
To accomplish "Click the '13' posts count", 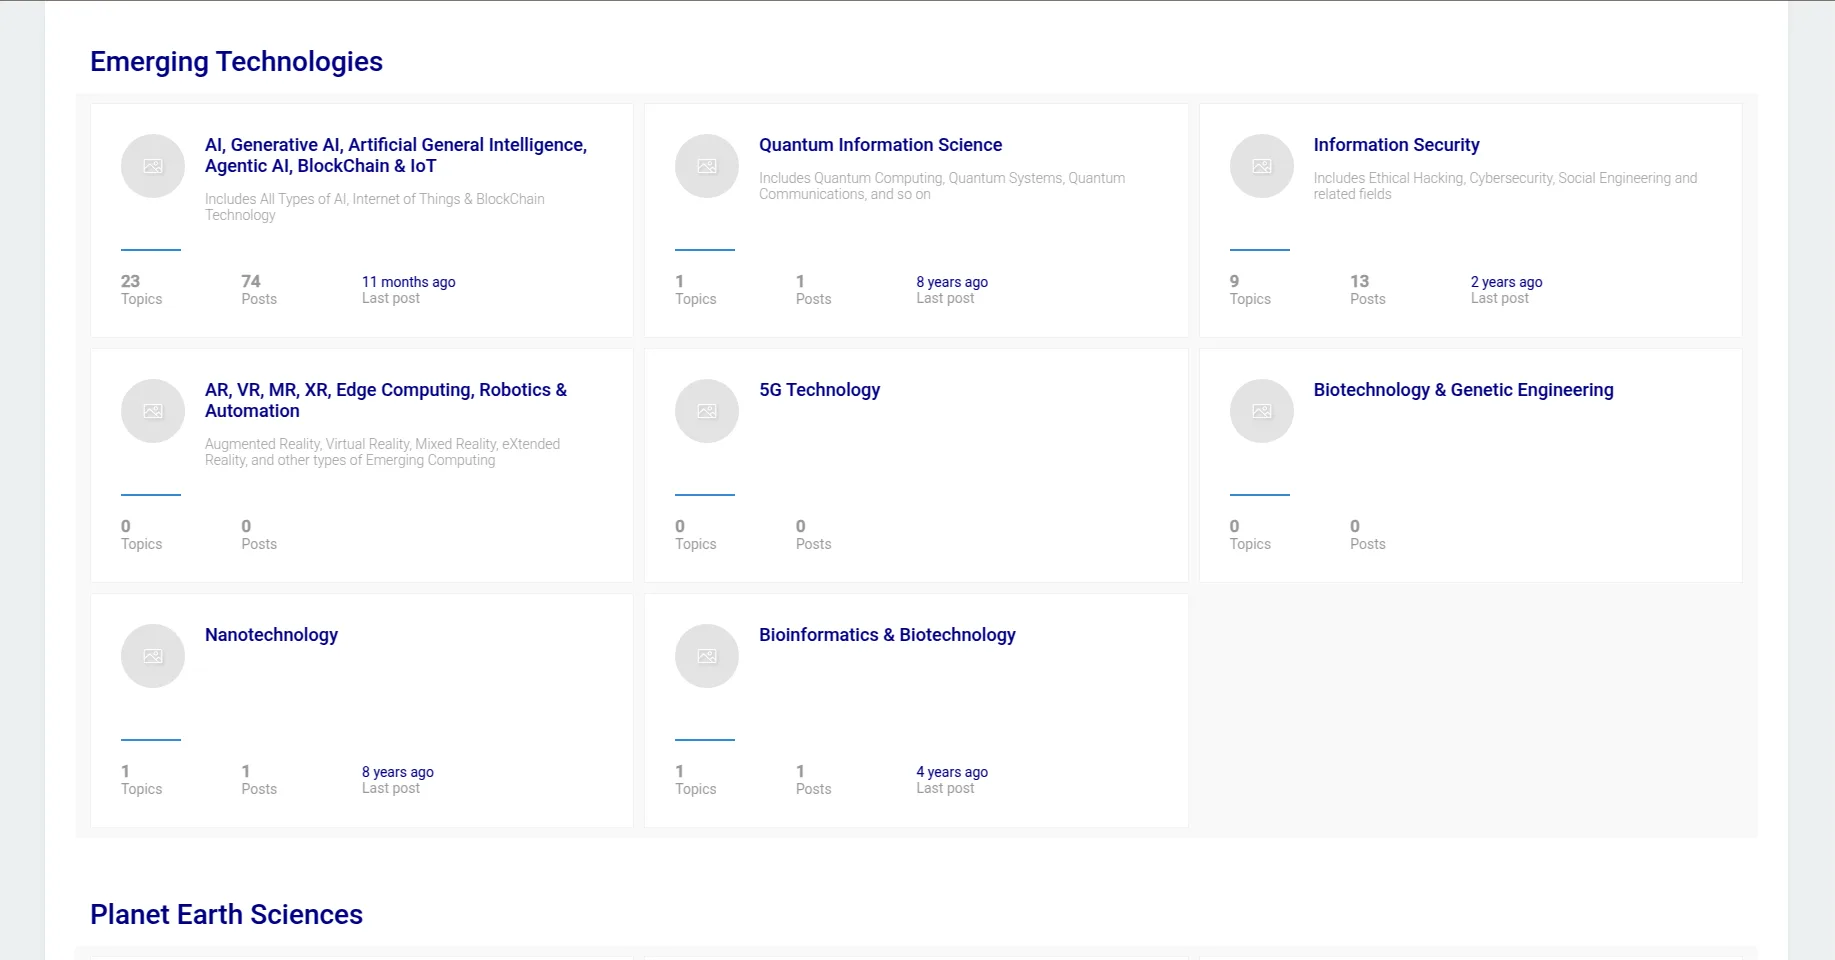I will (1359, 281).
